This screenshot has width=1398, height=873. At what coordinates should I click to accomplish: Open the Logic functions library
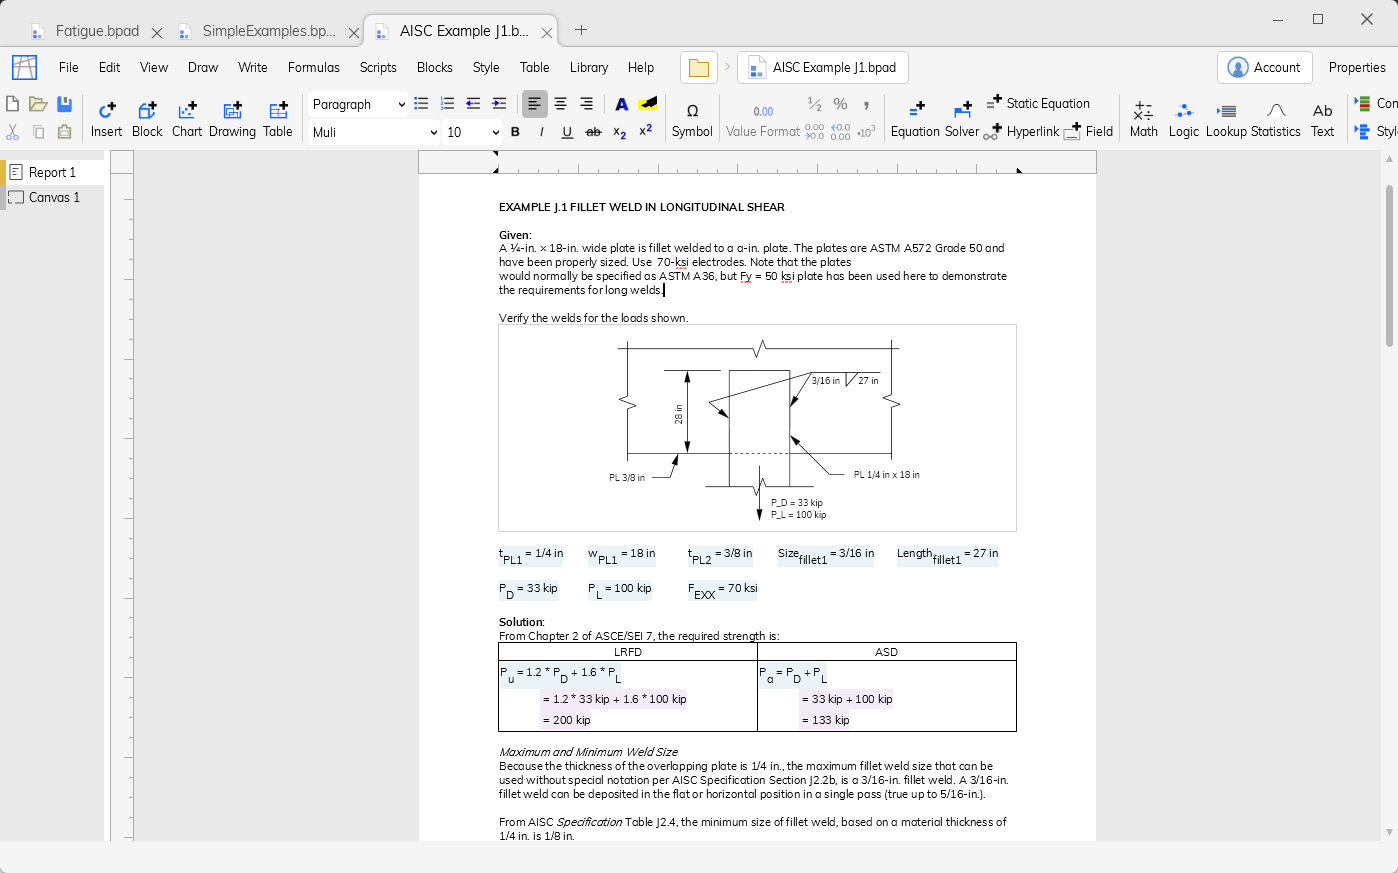tap(1184, 118)
